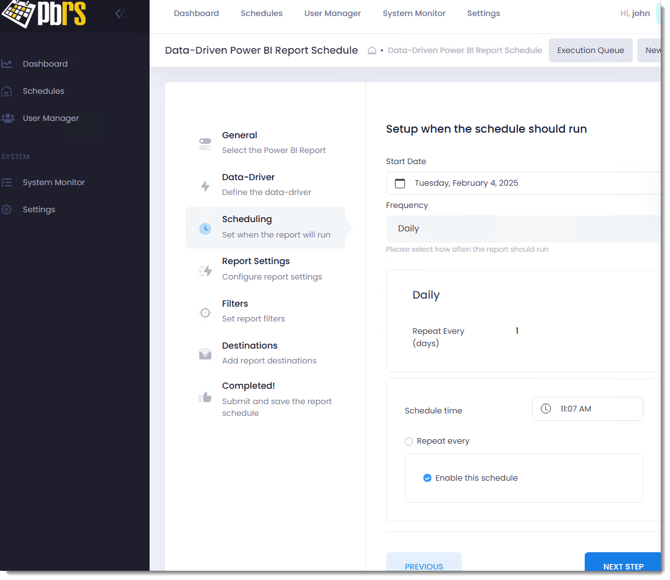Click the Repeat Every days value field
Screen dimensions: 670x580
pyautogui.click(x=517, y=331)
